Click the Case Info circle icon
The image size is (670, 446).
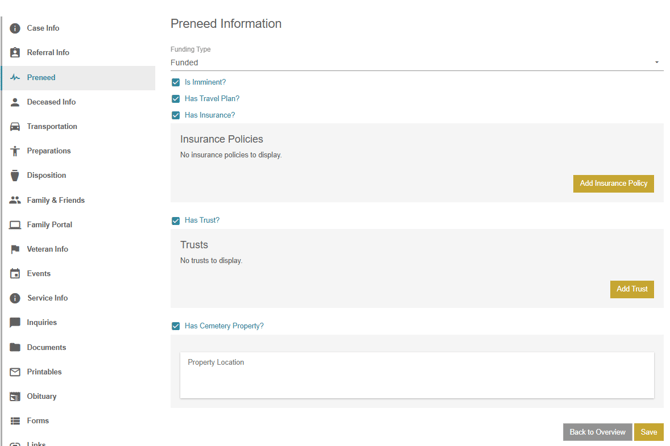click(x=15, y=28)
